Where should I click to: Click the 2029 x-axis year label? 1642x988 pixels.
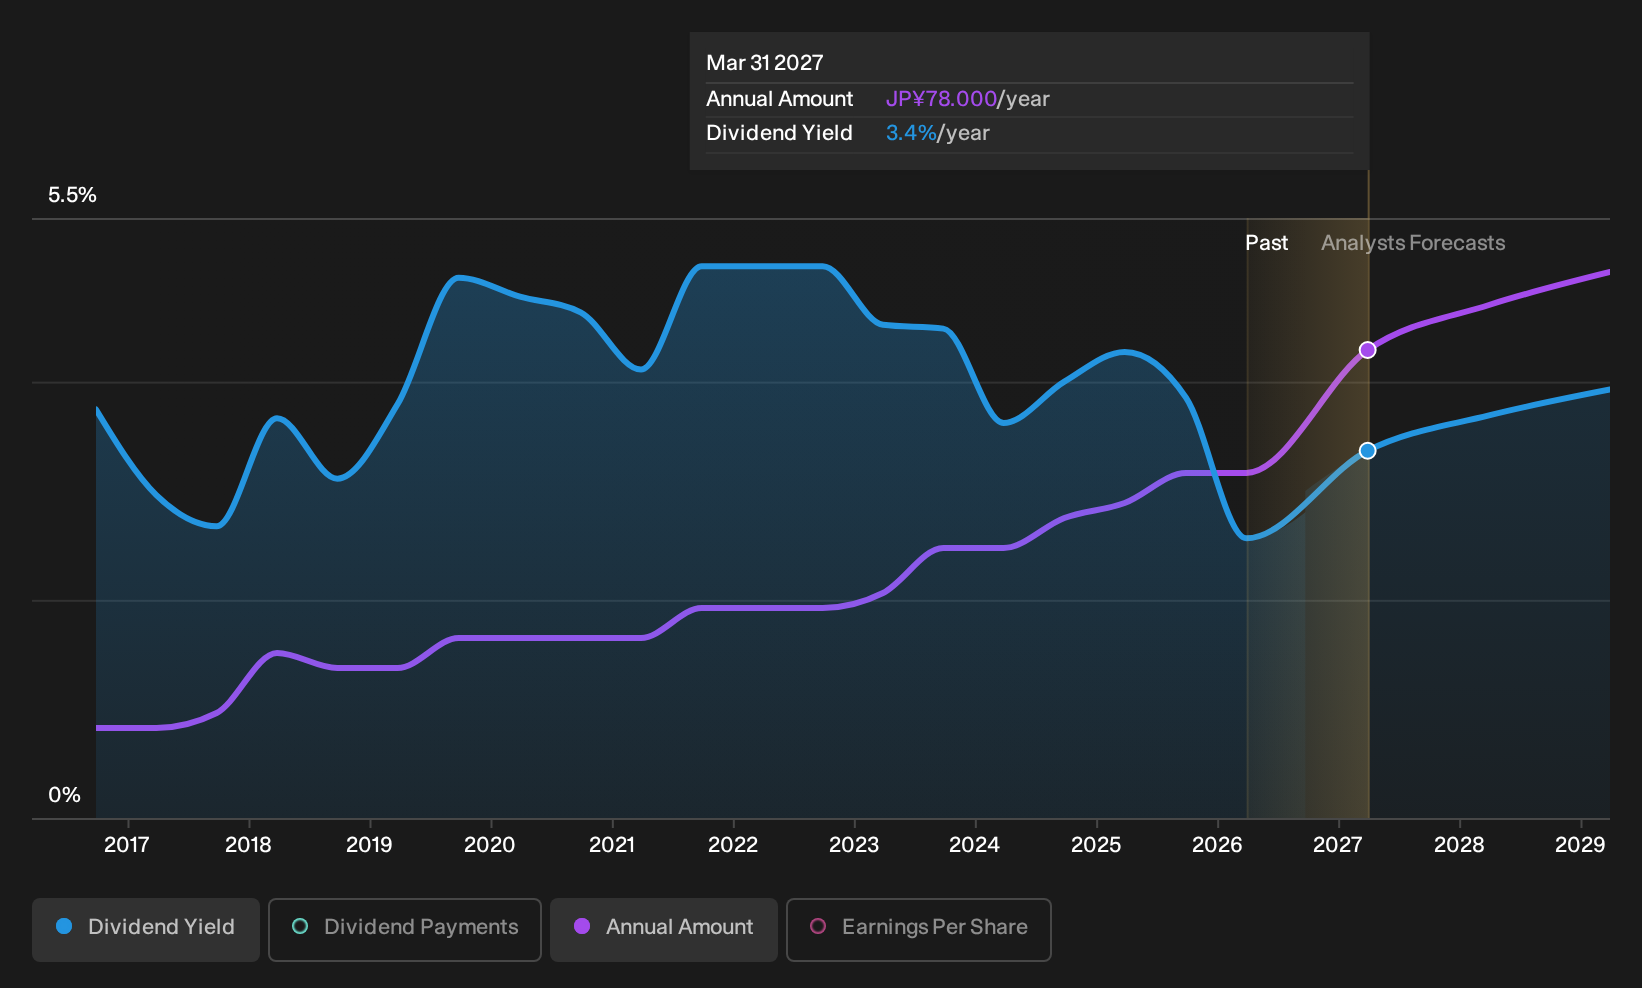[1580, 845]
